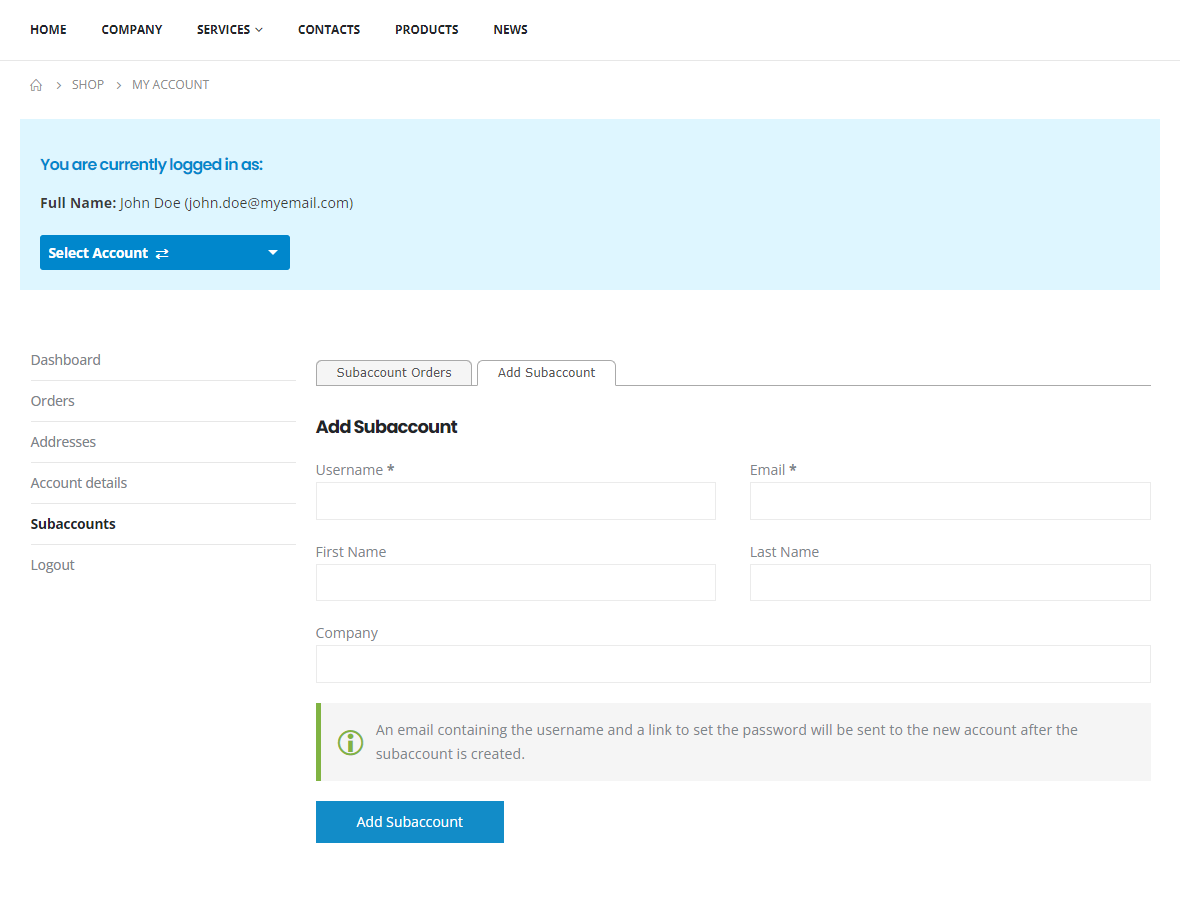Click 'You are currently logged in as:' heading
Screen dimensions: 1180x897
151,165
